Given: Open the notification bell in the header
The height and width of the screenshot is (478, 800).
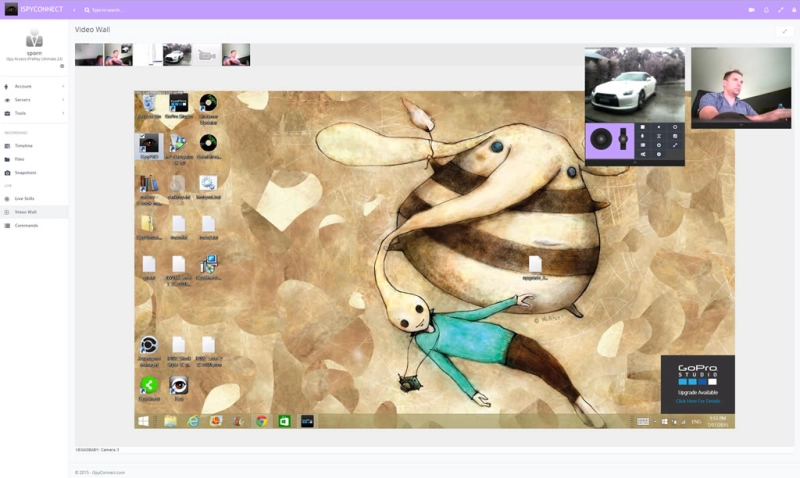Looking at the screenshot, I should tap(766, 10).
